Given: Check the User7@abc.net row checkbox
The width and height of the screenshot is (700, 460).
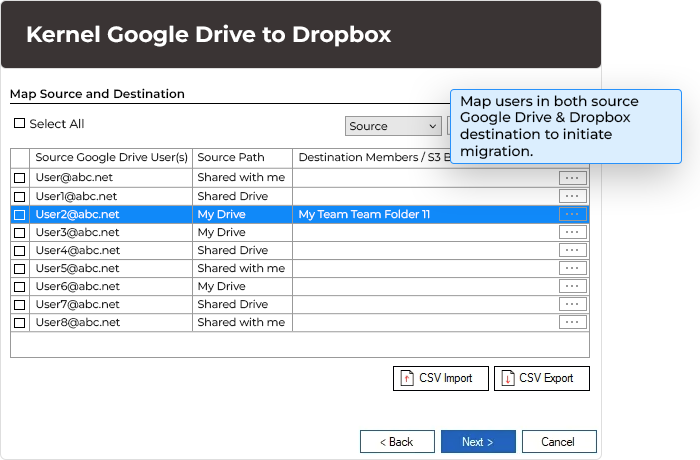Looking at the screenshot, I should (x=20, y=305).
